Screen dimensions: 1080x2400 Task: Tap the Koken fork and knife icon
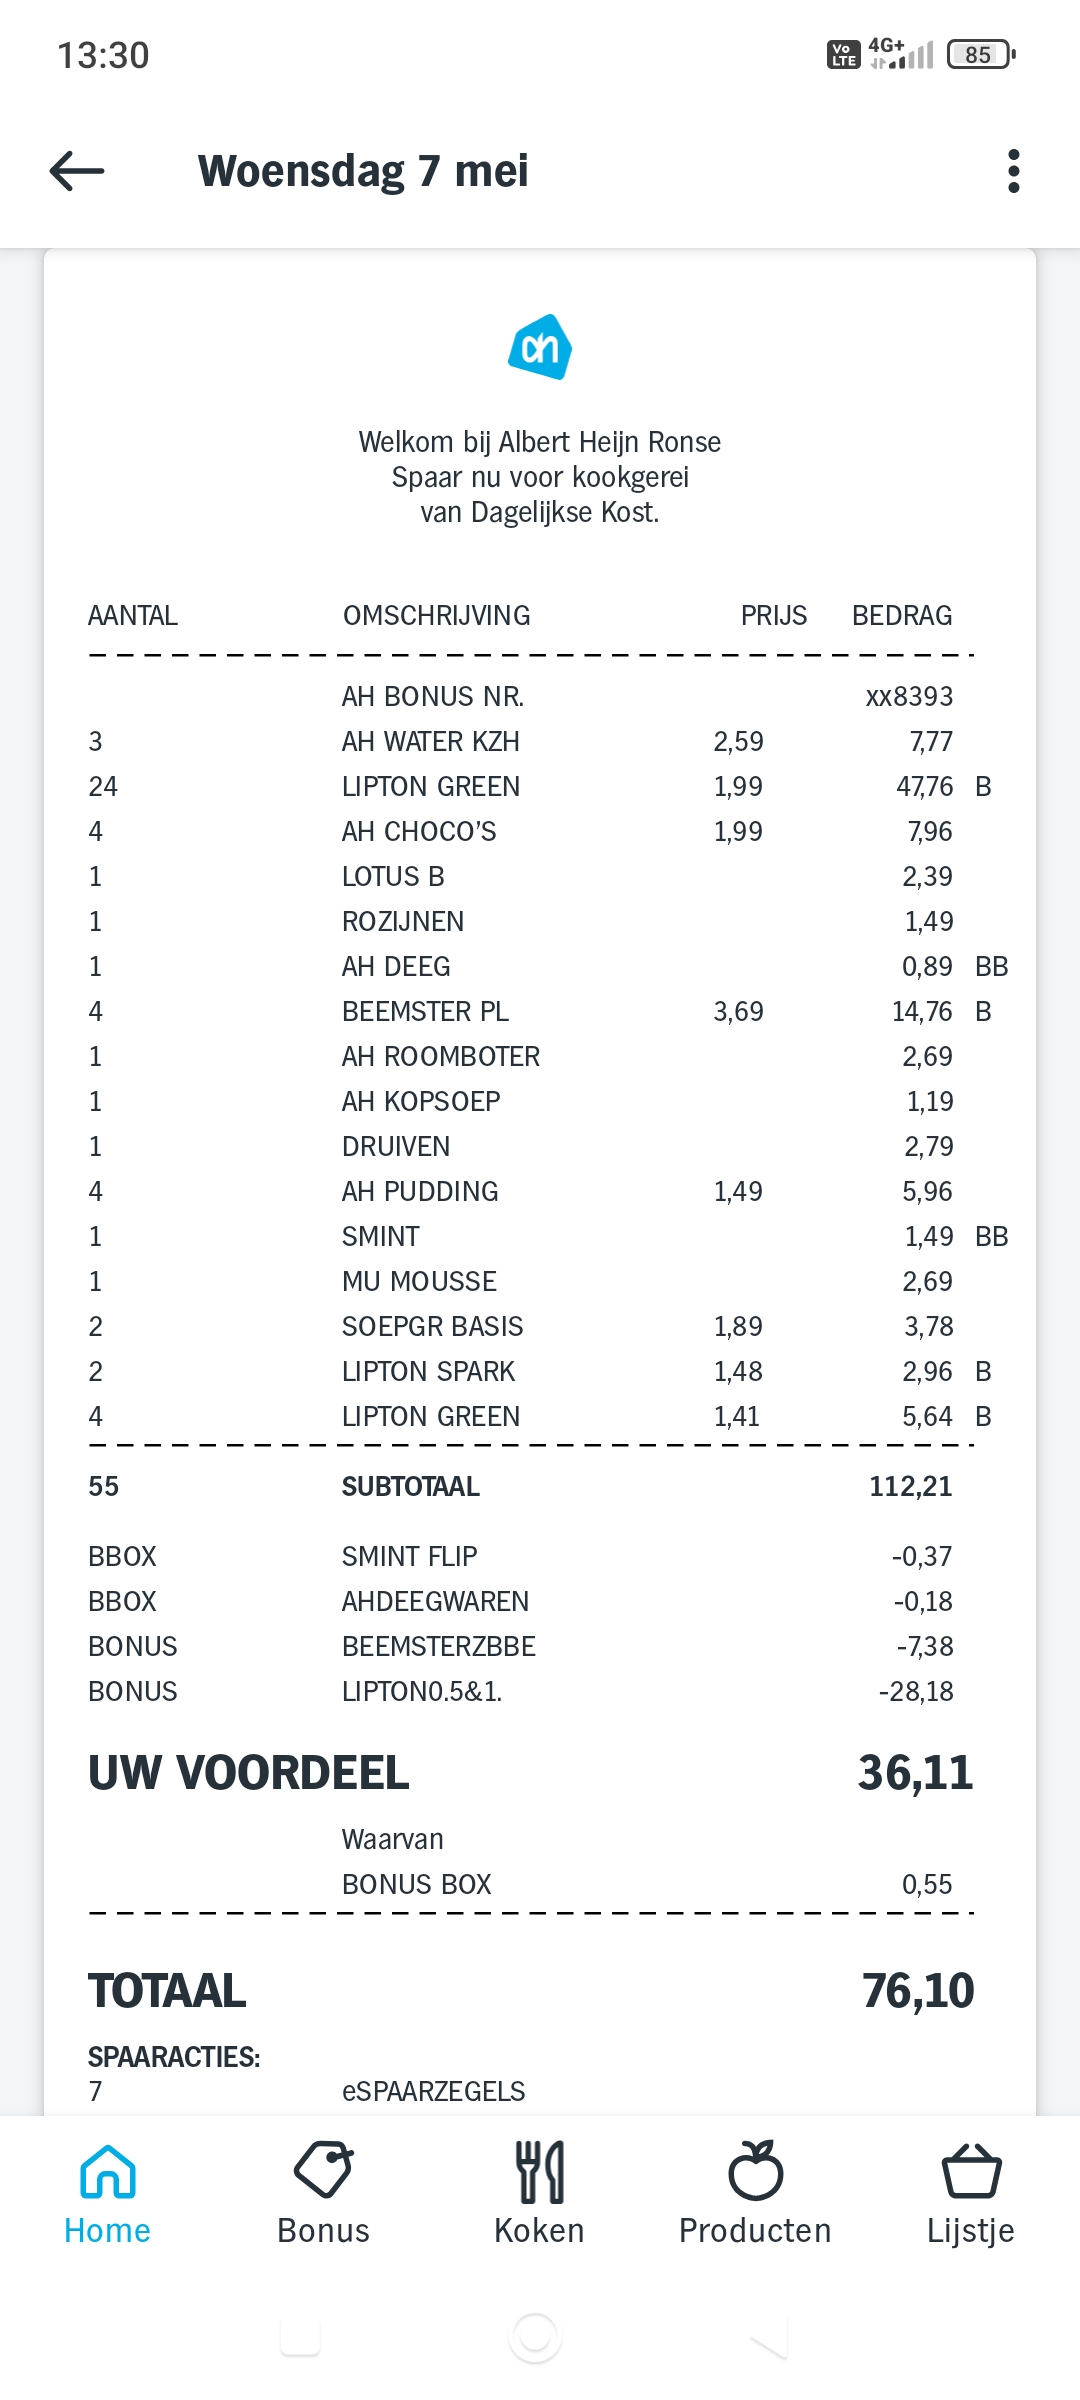click(540, 2172)
